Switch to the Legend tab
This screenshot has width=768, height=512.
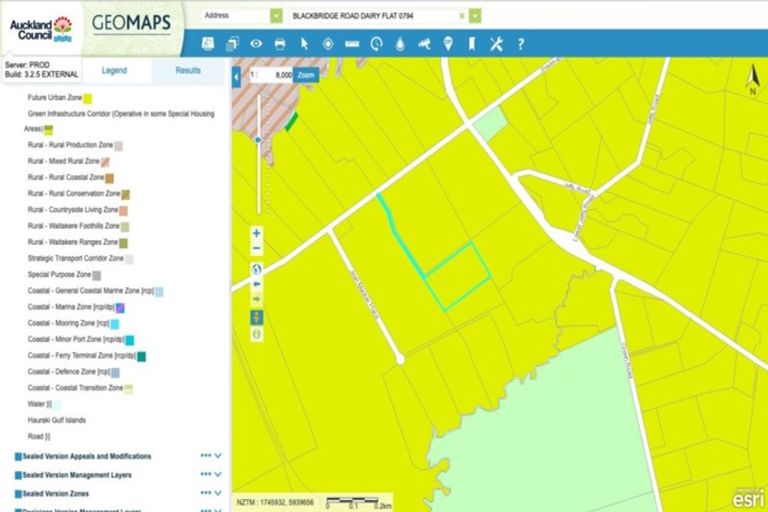[x=114, y=71]
